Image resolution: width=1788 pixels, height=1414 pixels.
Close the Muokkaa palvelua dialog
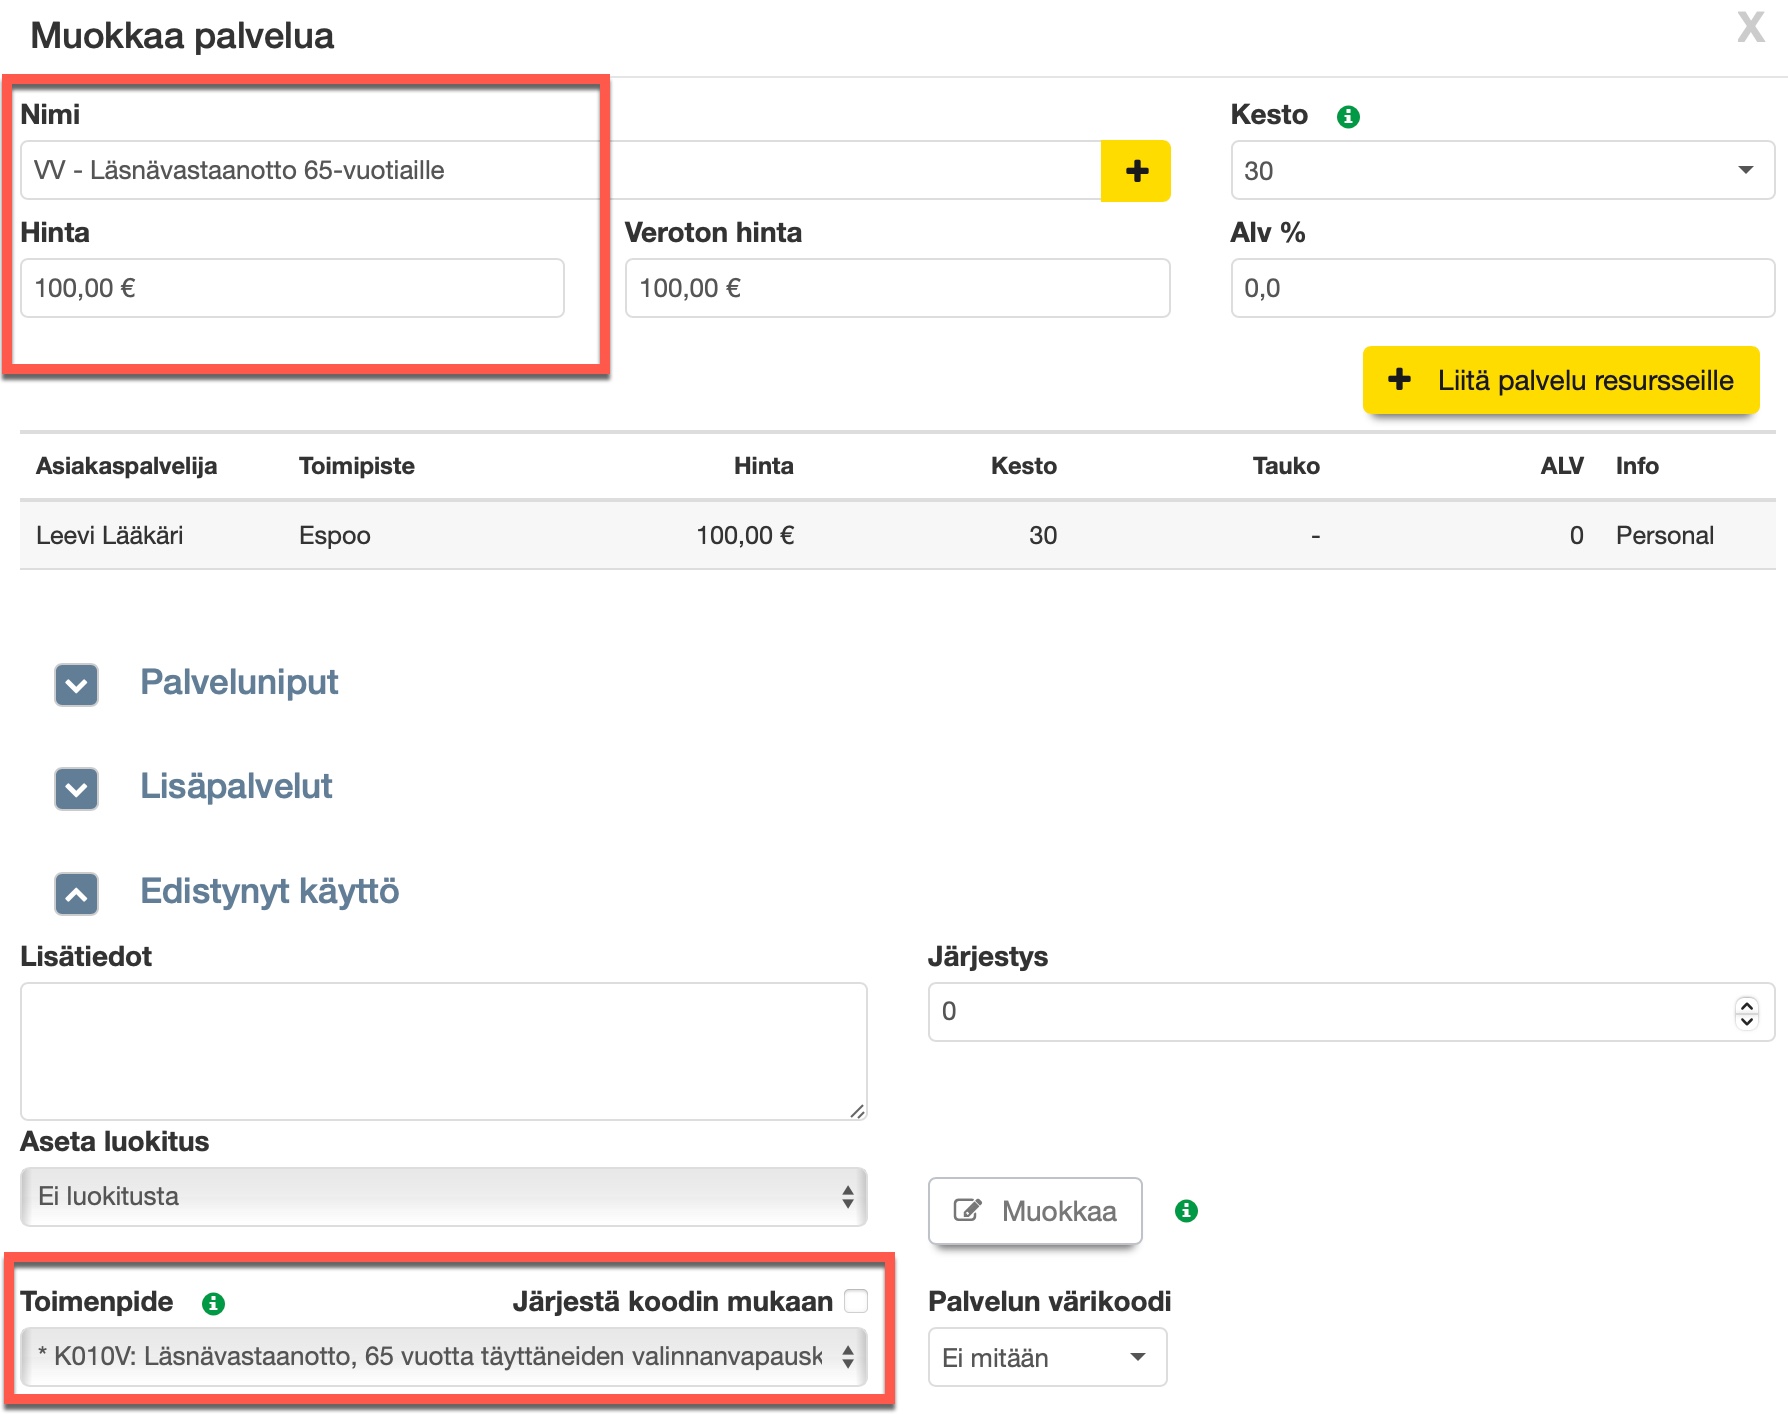pyautogui.click(x=1750, y=28)
